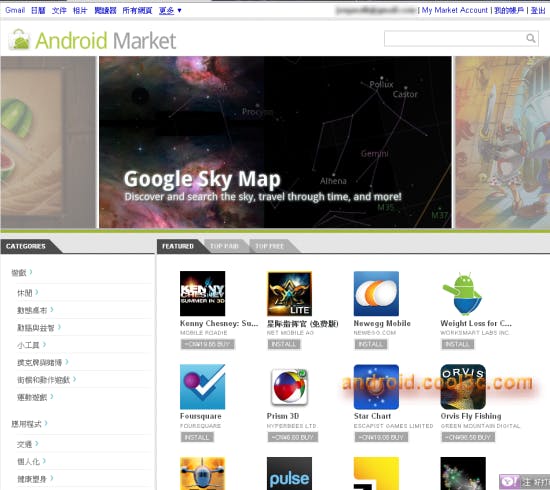Open the Foursquare app icon
This screenshot has height=490, width=550.
(202, 387)
